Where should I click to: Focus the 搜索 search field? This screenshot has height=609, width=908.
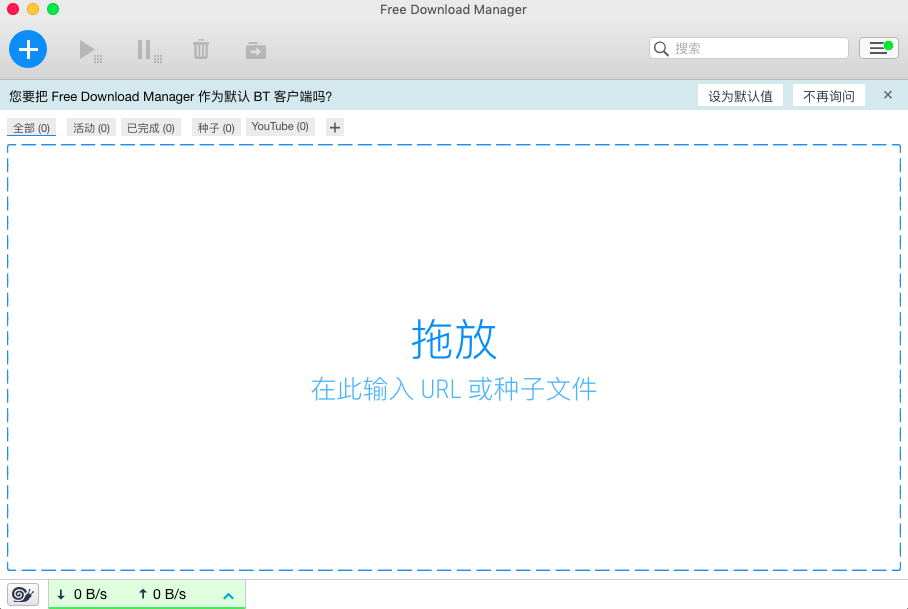(749, 48)
